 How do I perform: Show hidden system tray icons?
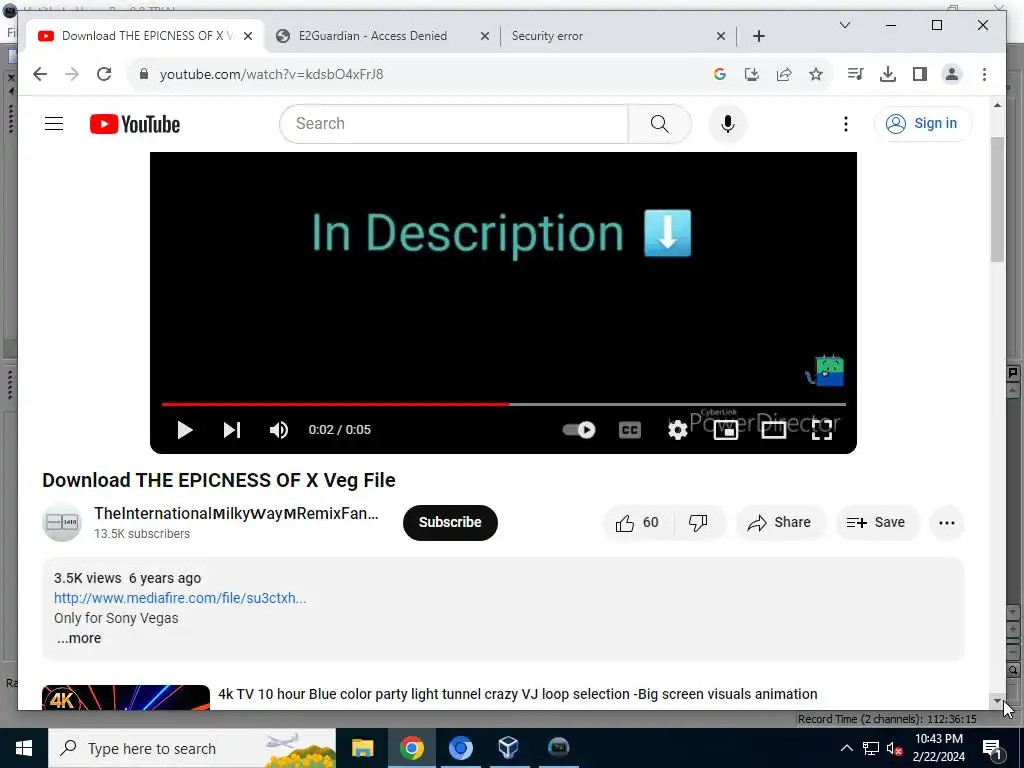point(846,748)
